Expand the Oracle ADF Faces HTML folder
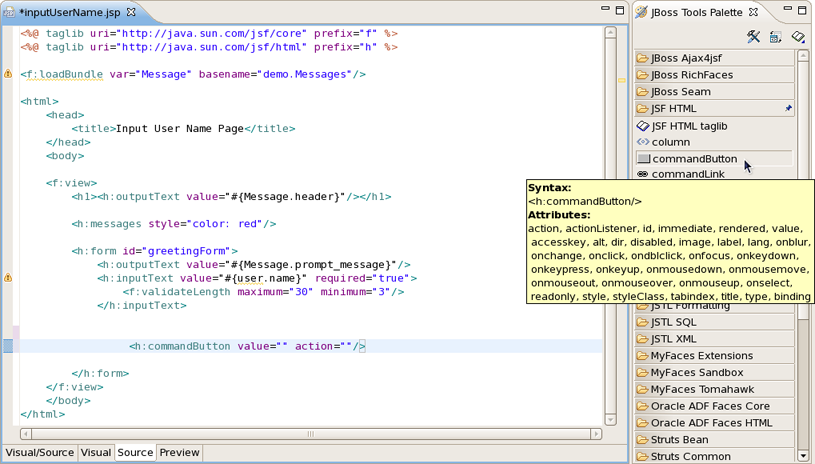The width and height of the screenshot is (815, 464). coord(714,422)
